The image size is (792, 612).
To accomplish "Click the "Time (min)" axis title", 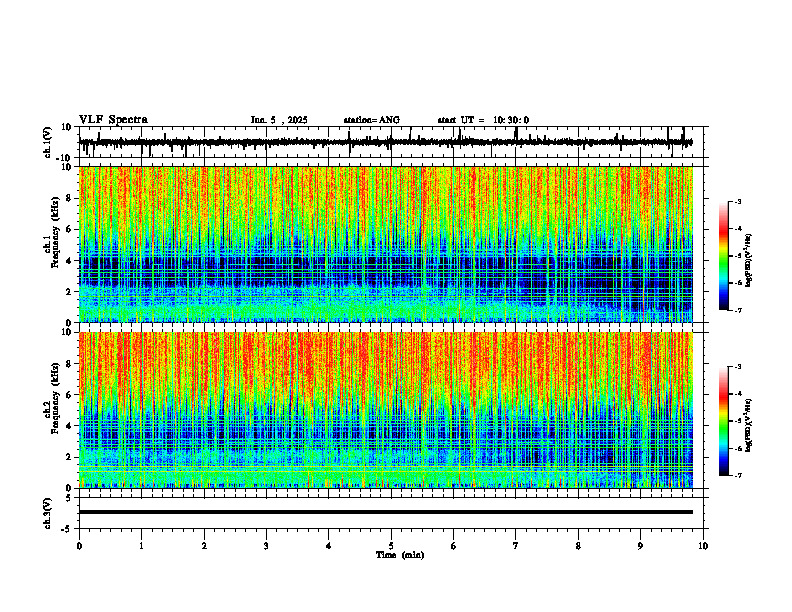I will coord(400,555).
